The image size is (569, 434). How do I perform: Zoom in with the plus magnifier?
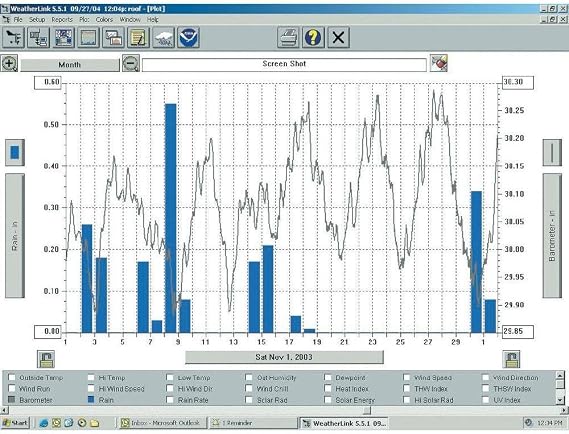tap(9, 64)
